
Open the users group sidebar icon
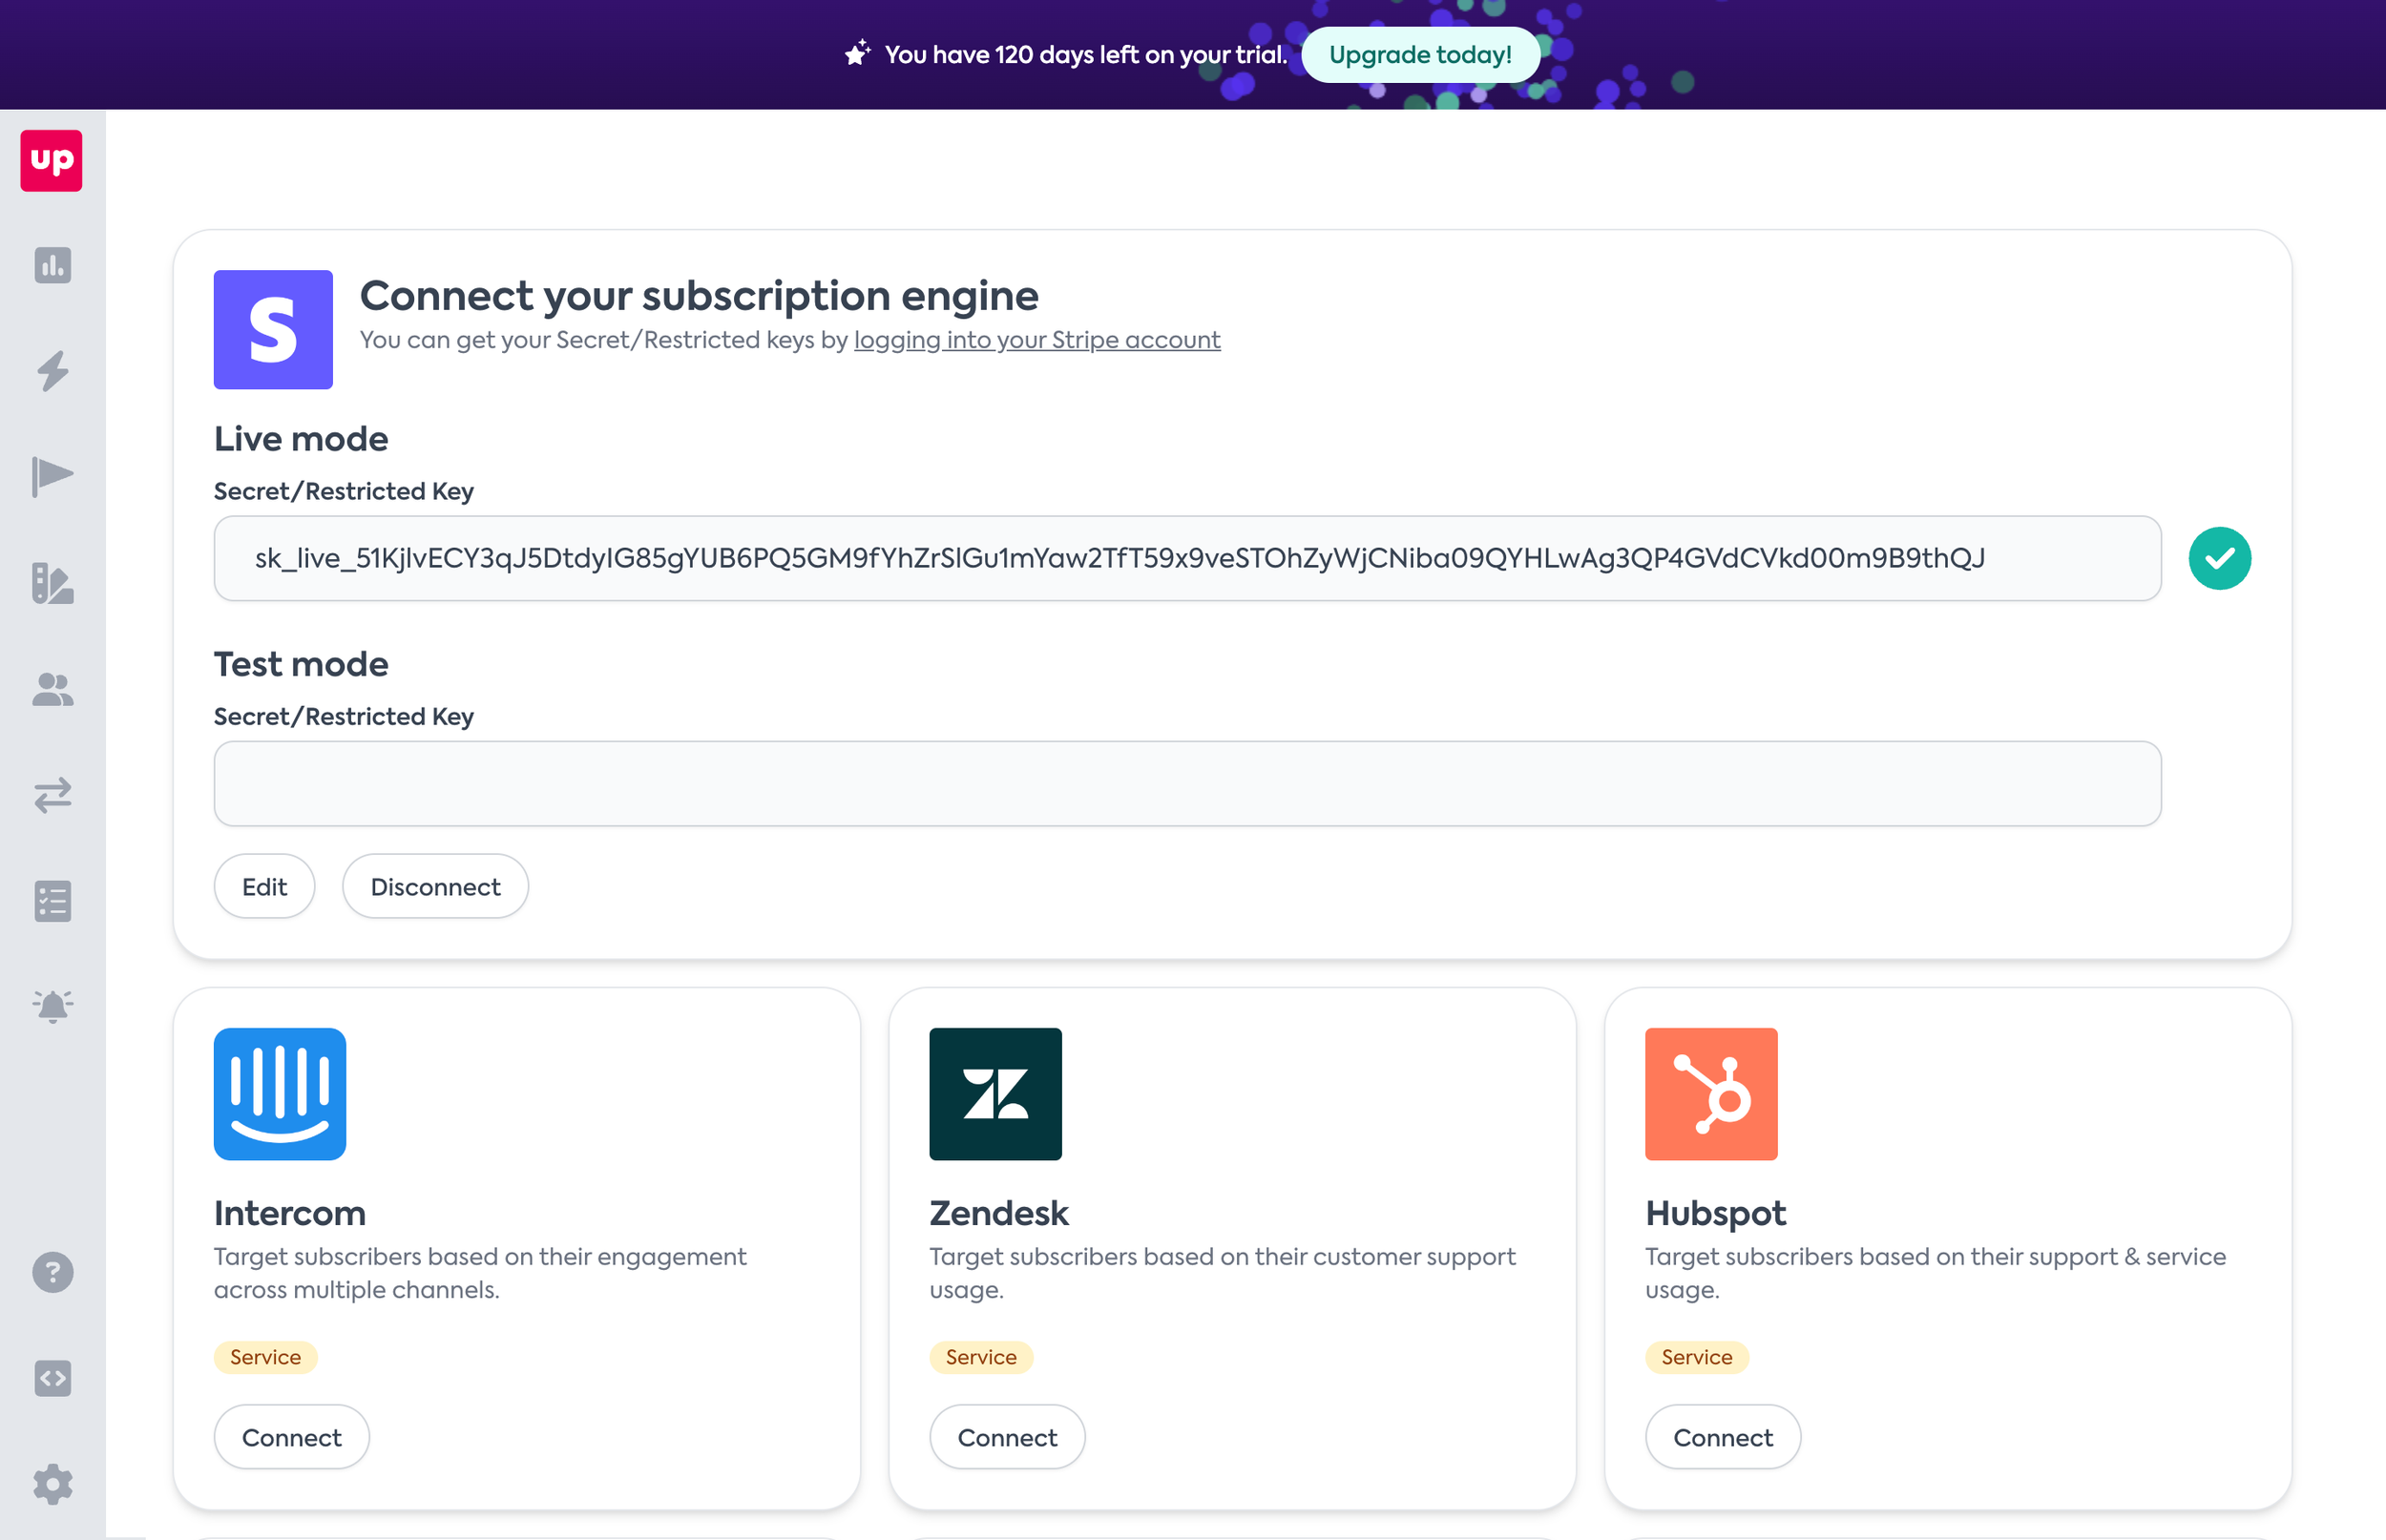coord(52,689)
